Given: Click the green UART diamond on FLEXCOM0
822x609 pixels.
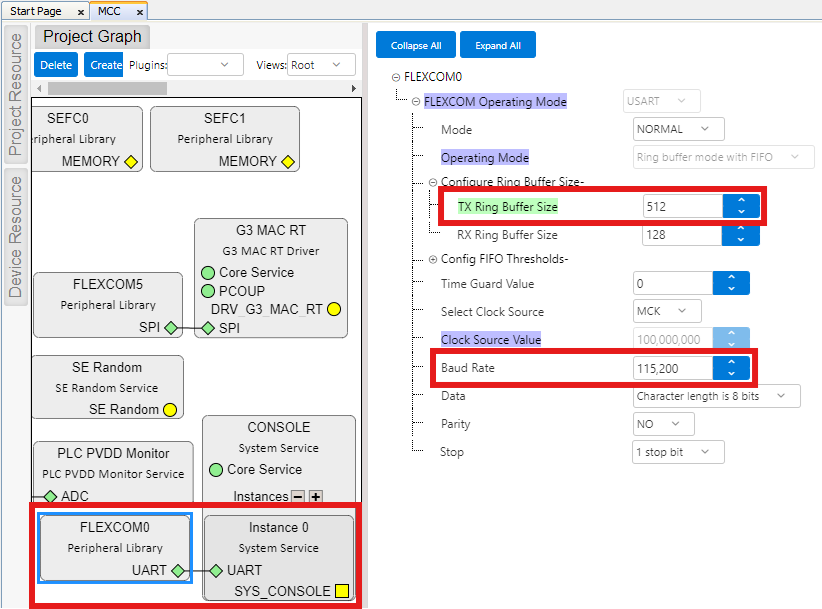Looking at the screenshot, I should click(x=178, y=571).
